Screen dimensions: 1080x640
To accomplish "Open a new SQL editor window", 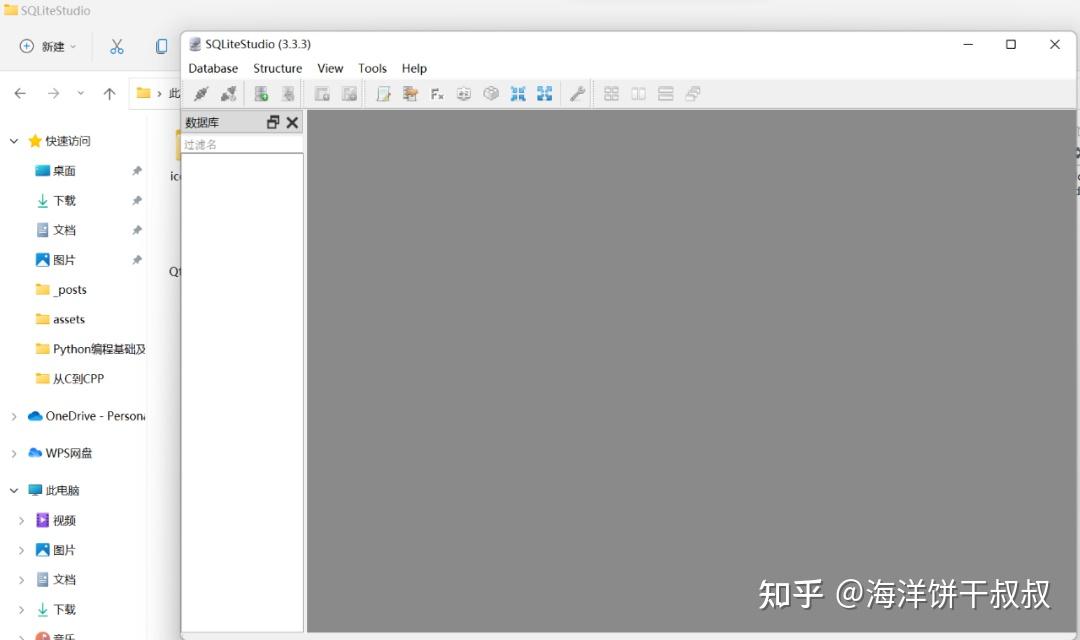I will (382, 93).
